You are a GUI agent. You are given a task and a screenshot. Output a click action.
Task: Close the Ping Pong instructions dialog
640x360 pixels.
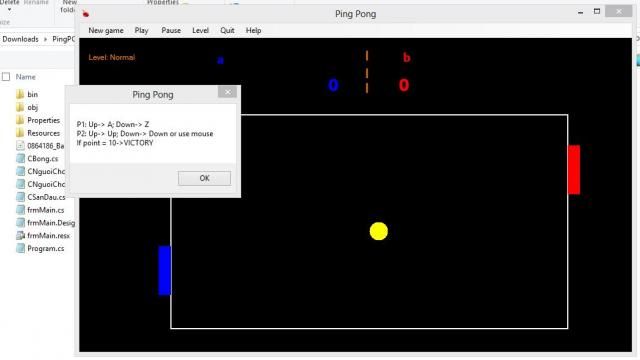point(227,92)
